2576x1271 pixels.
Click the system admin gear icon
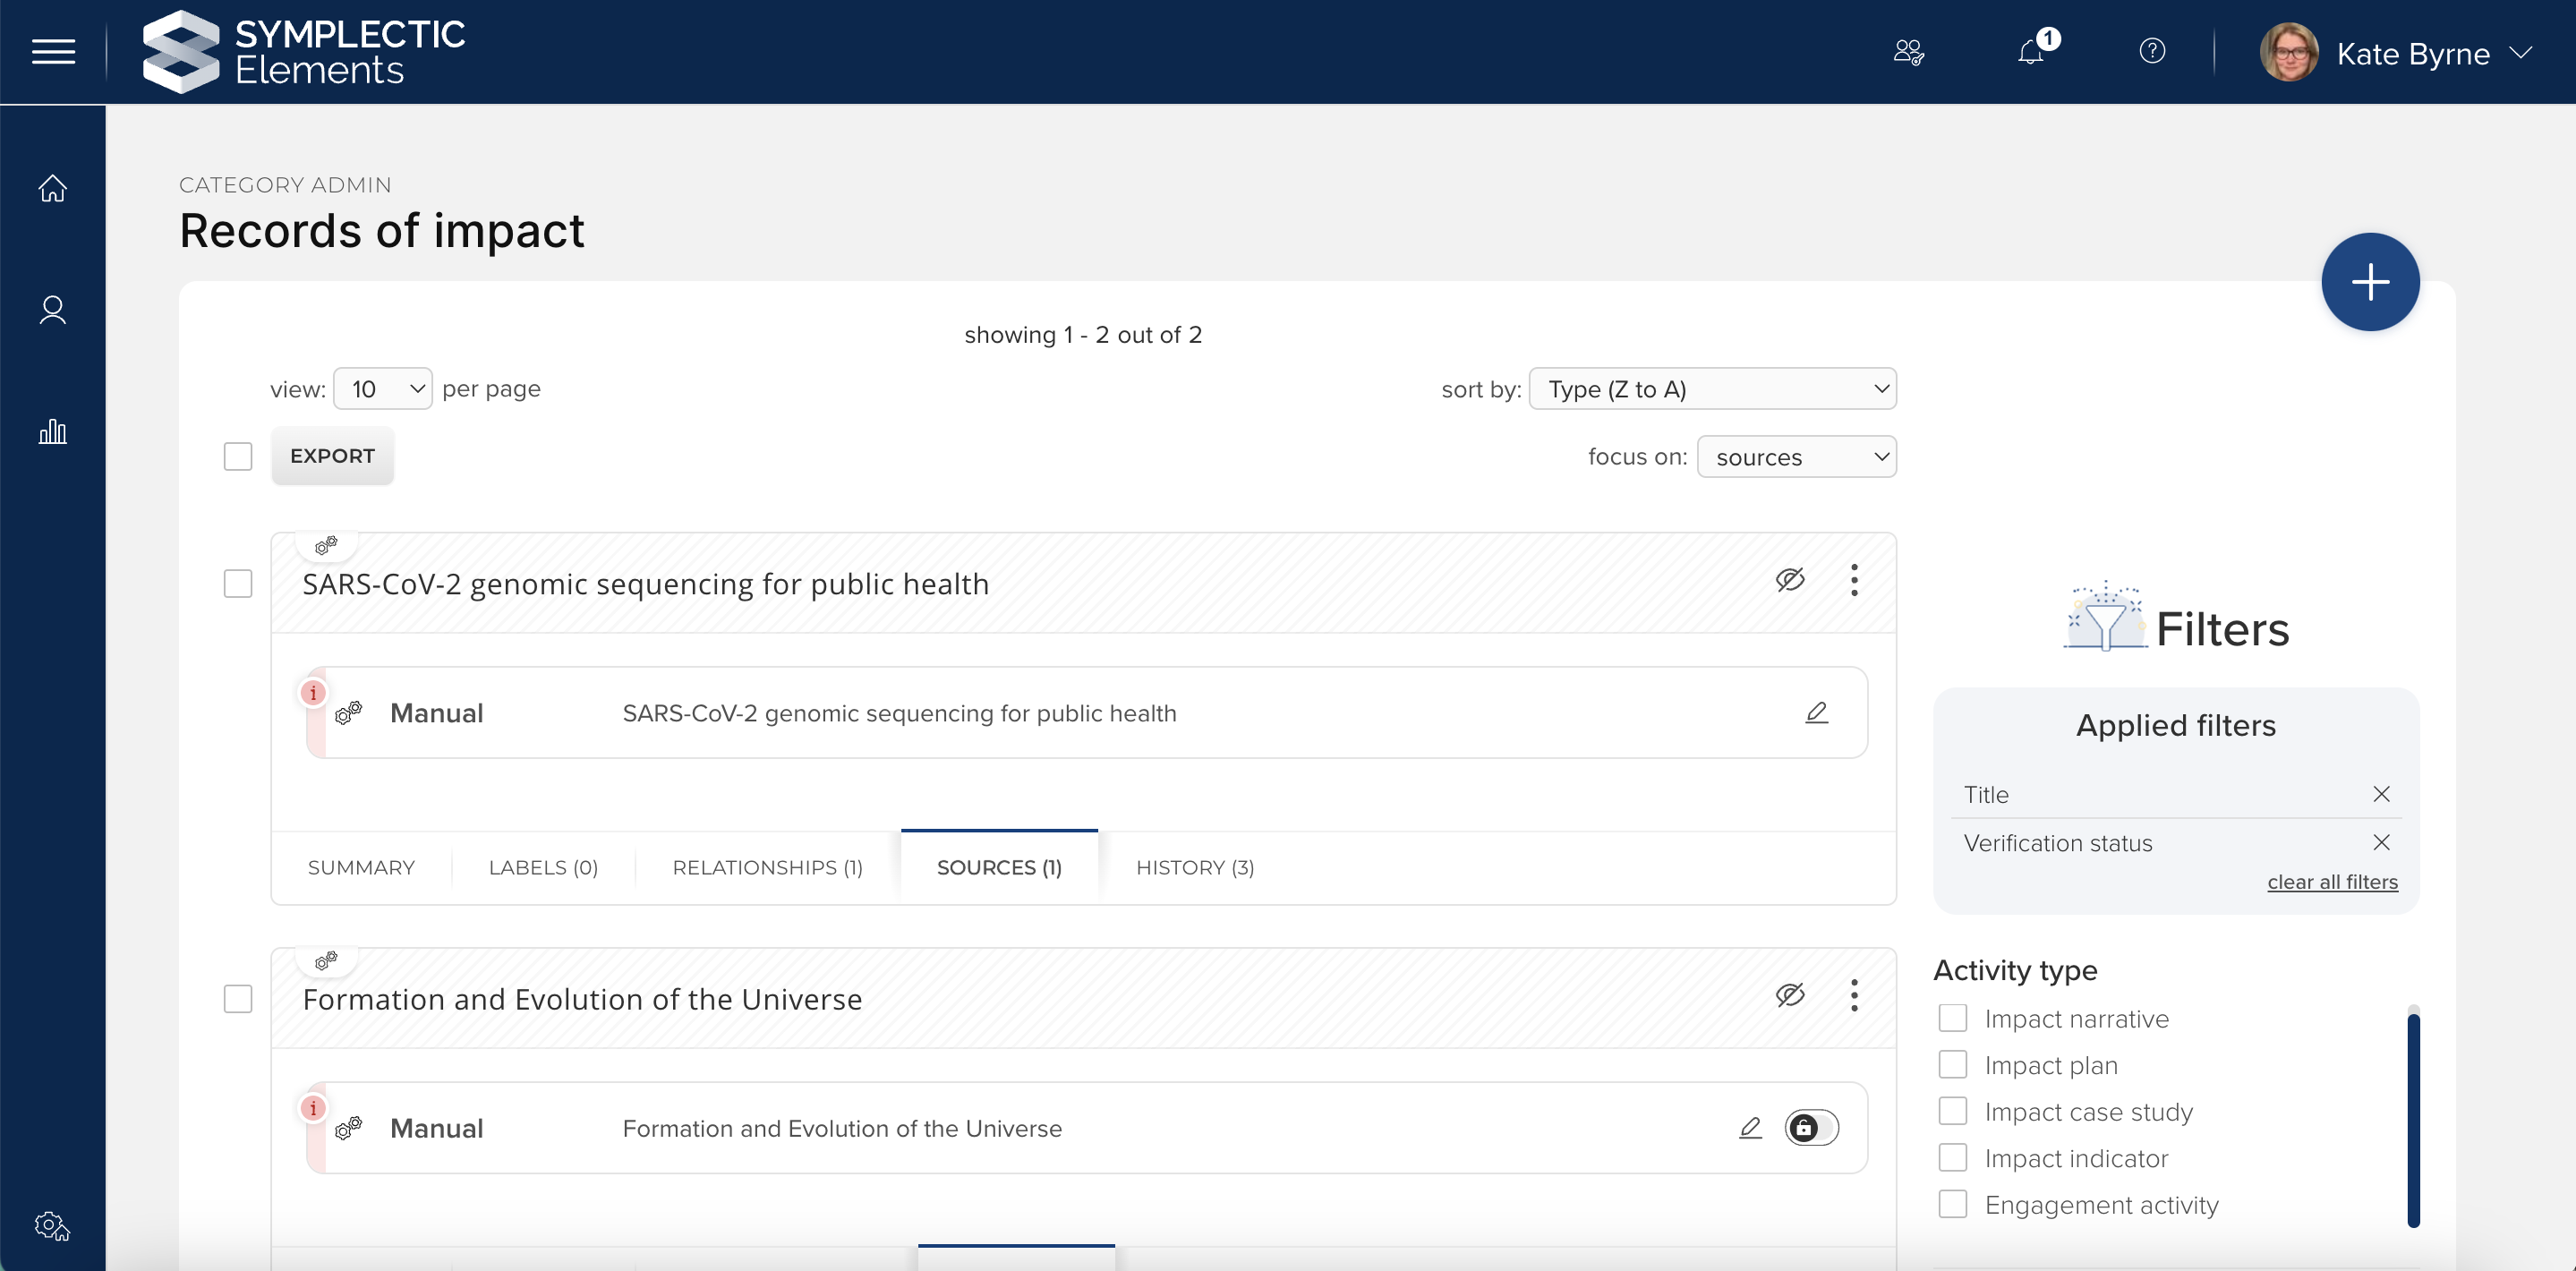click(x=51, y=1225)
